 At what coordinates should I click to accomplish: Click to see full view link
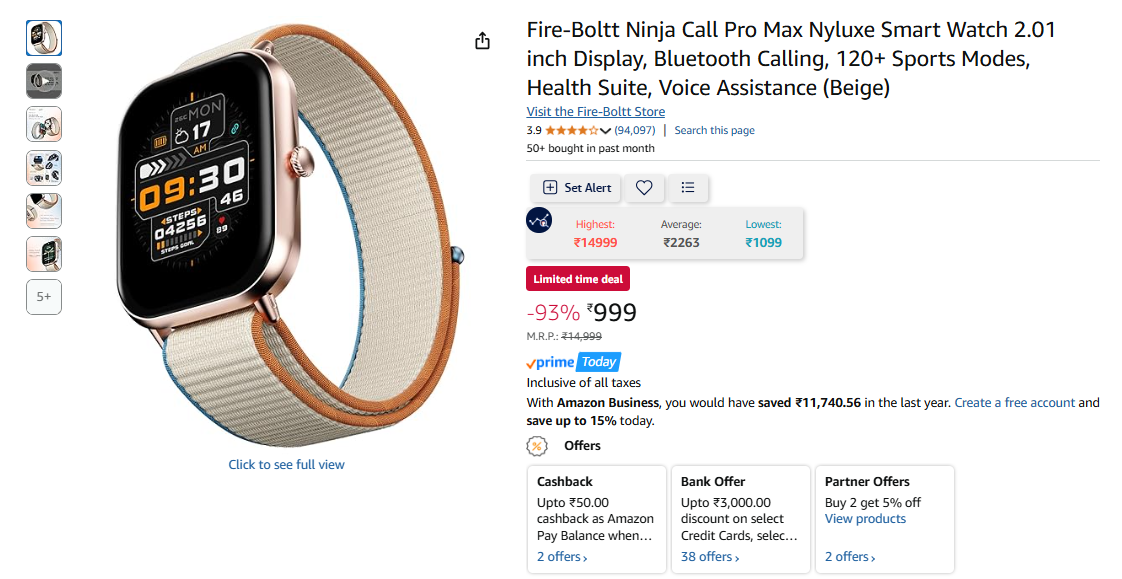pyautogui.click(x=286, y=464)
